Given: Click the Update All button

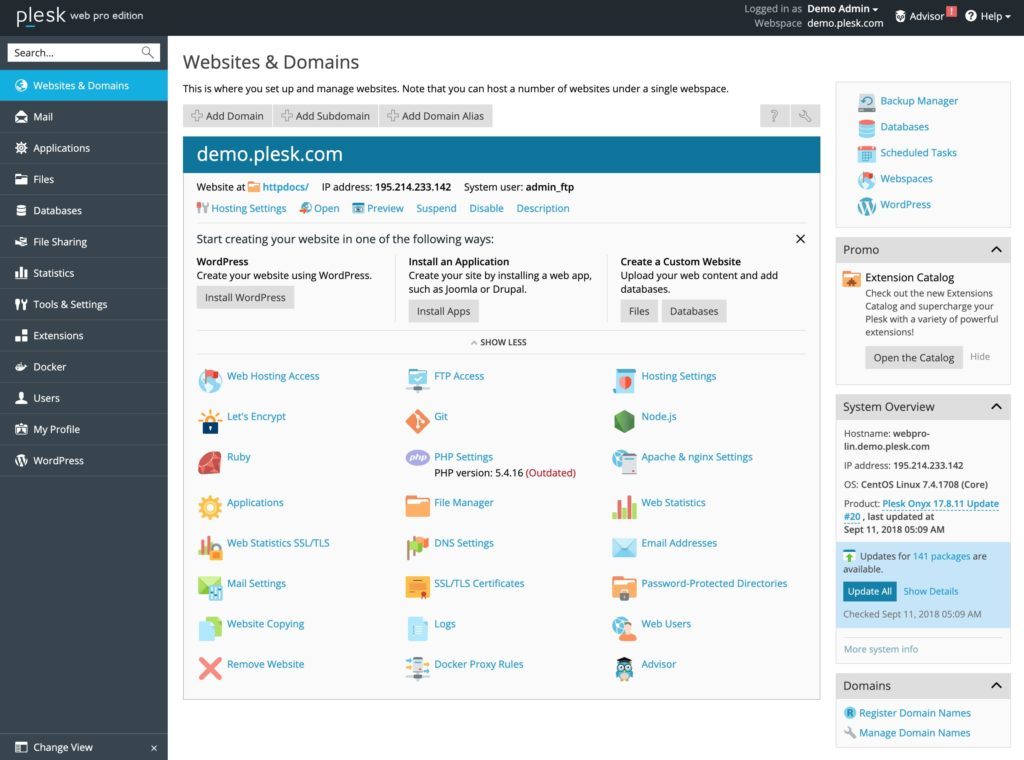Looking at the screenshot, I should tap(869, 592).
